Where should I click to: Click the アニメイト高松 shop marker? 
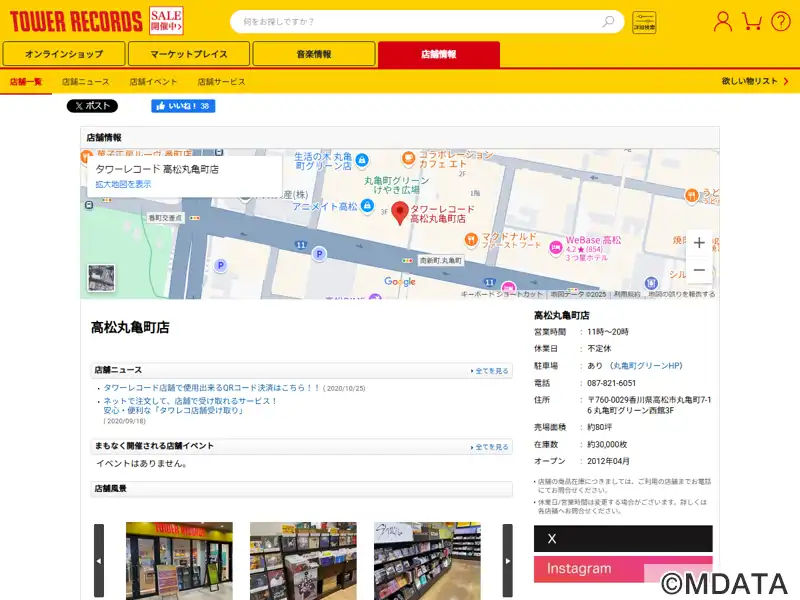366,206
